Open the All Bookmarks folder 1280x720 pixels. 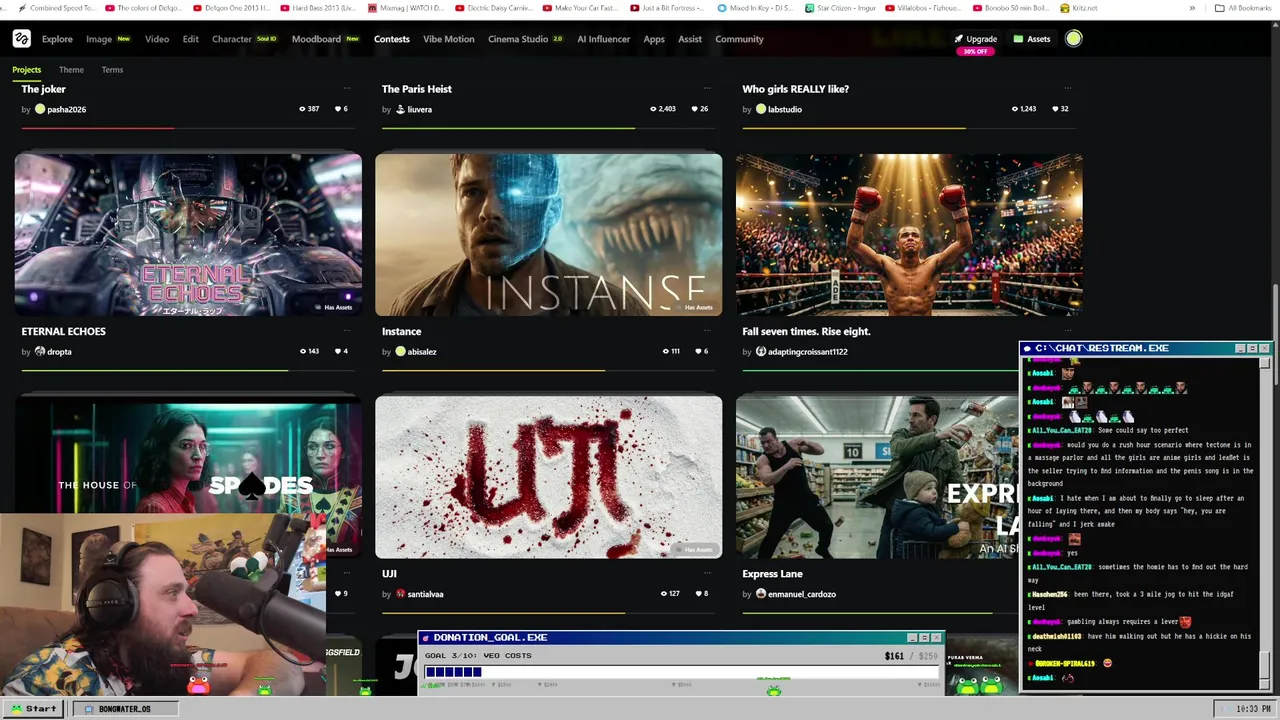pyautogui.click(x=1243, y=8)
